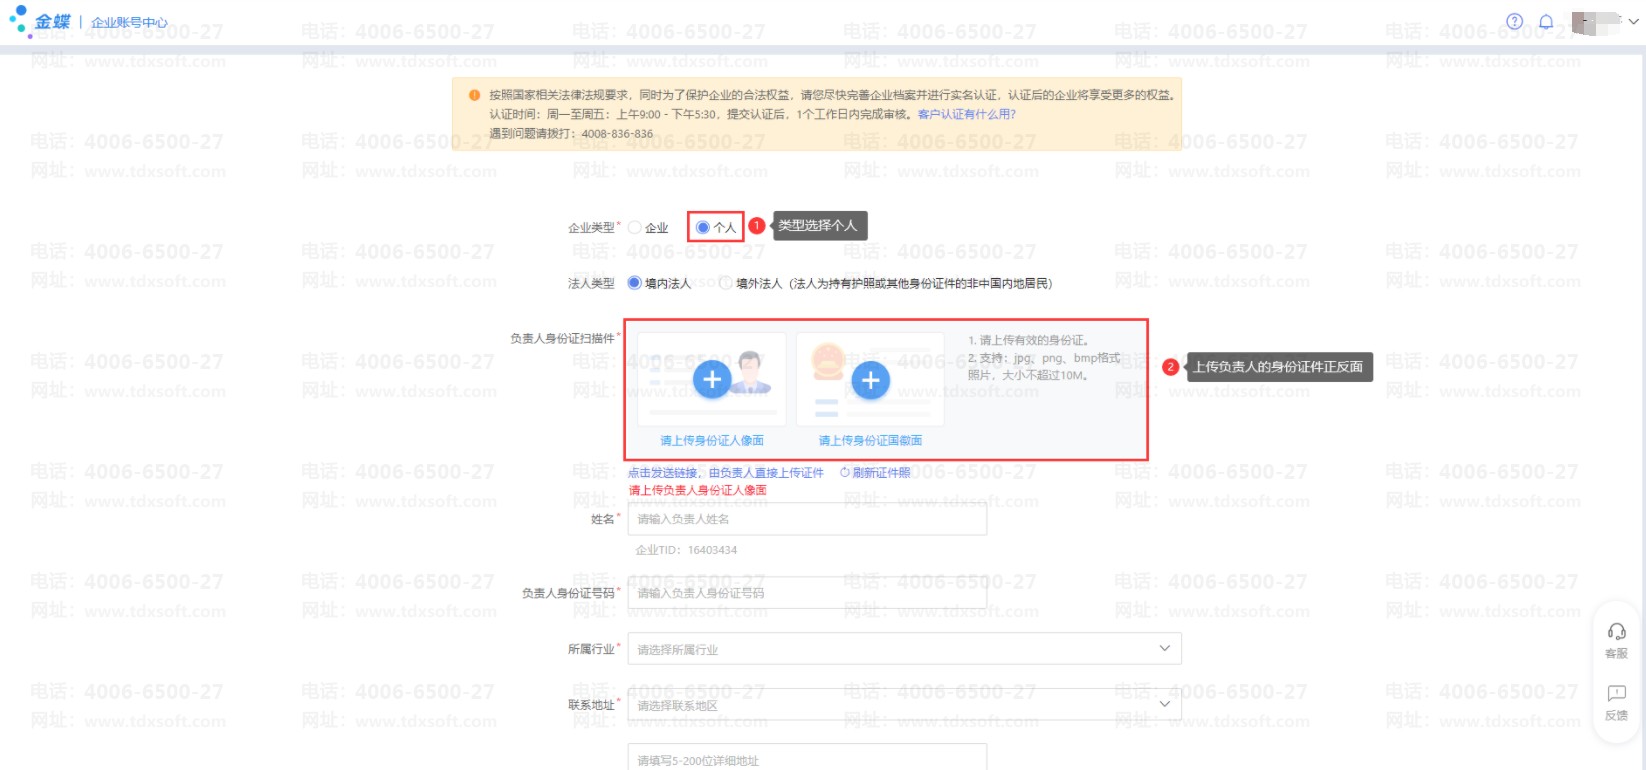Viewport: 1646px width, 770px height.
Task: Click the refresh icon beside 刷新证件照
Action: pos(845,473)
